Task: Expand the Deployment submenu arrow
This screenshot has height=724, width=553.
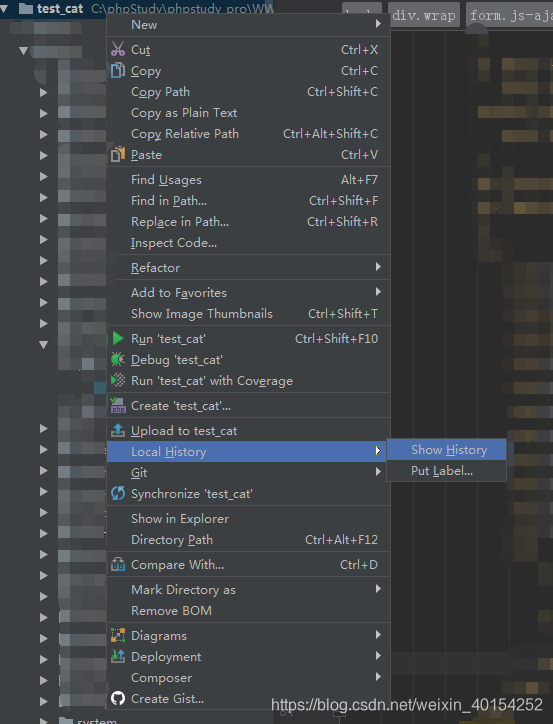Action: click(378, 656)
